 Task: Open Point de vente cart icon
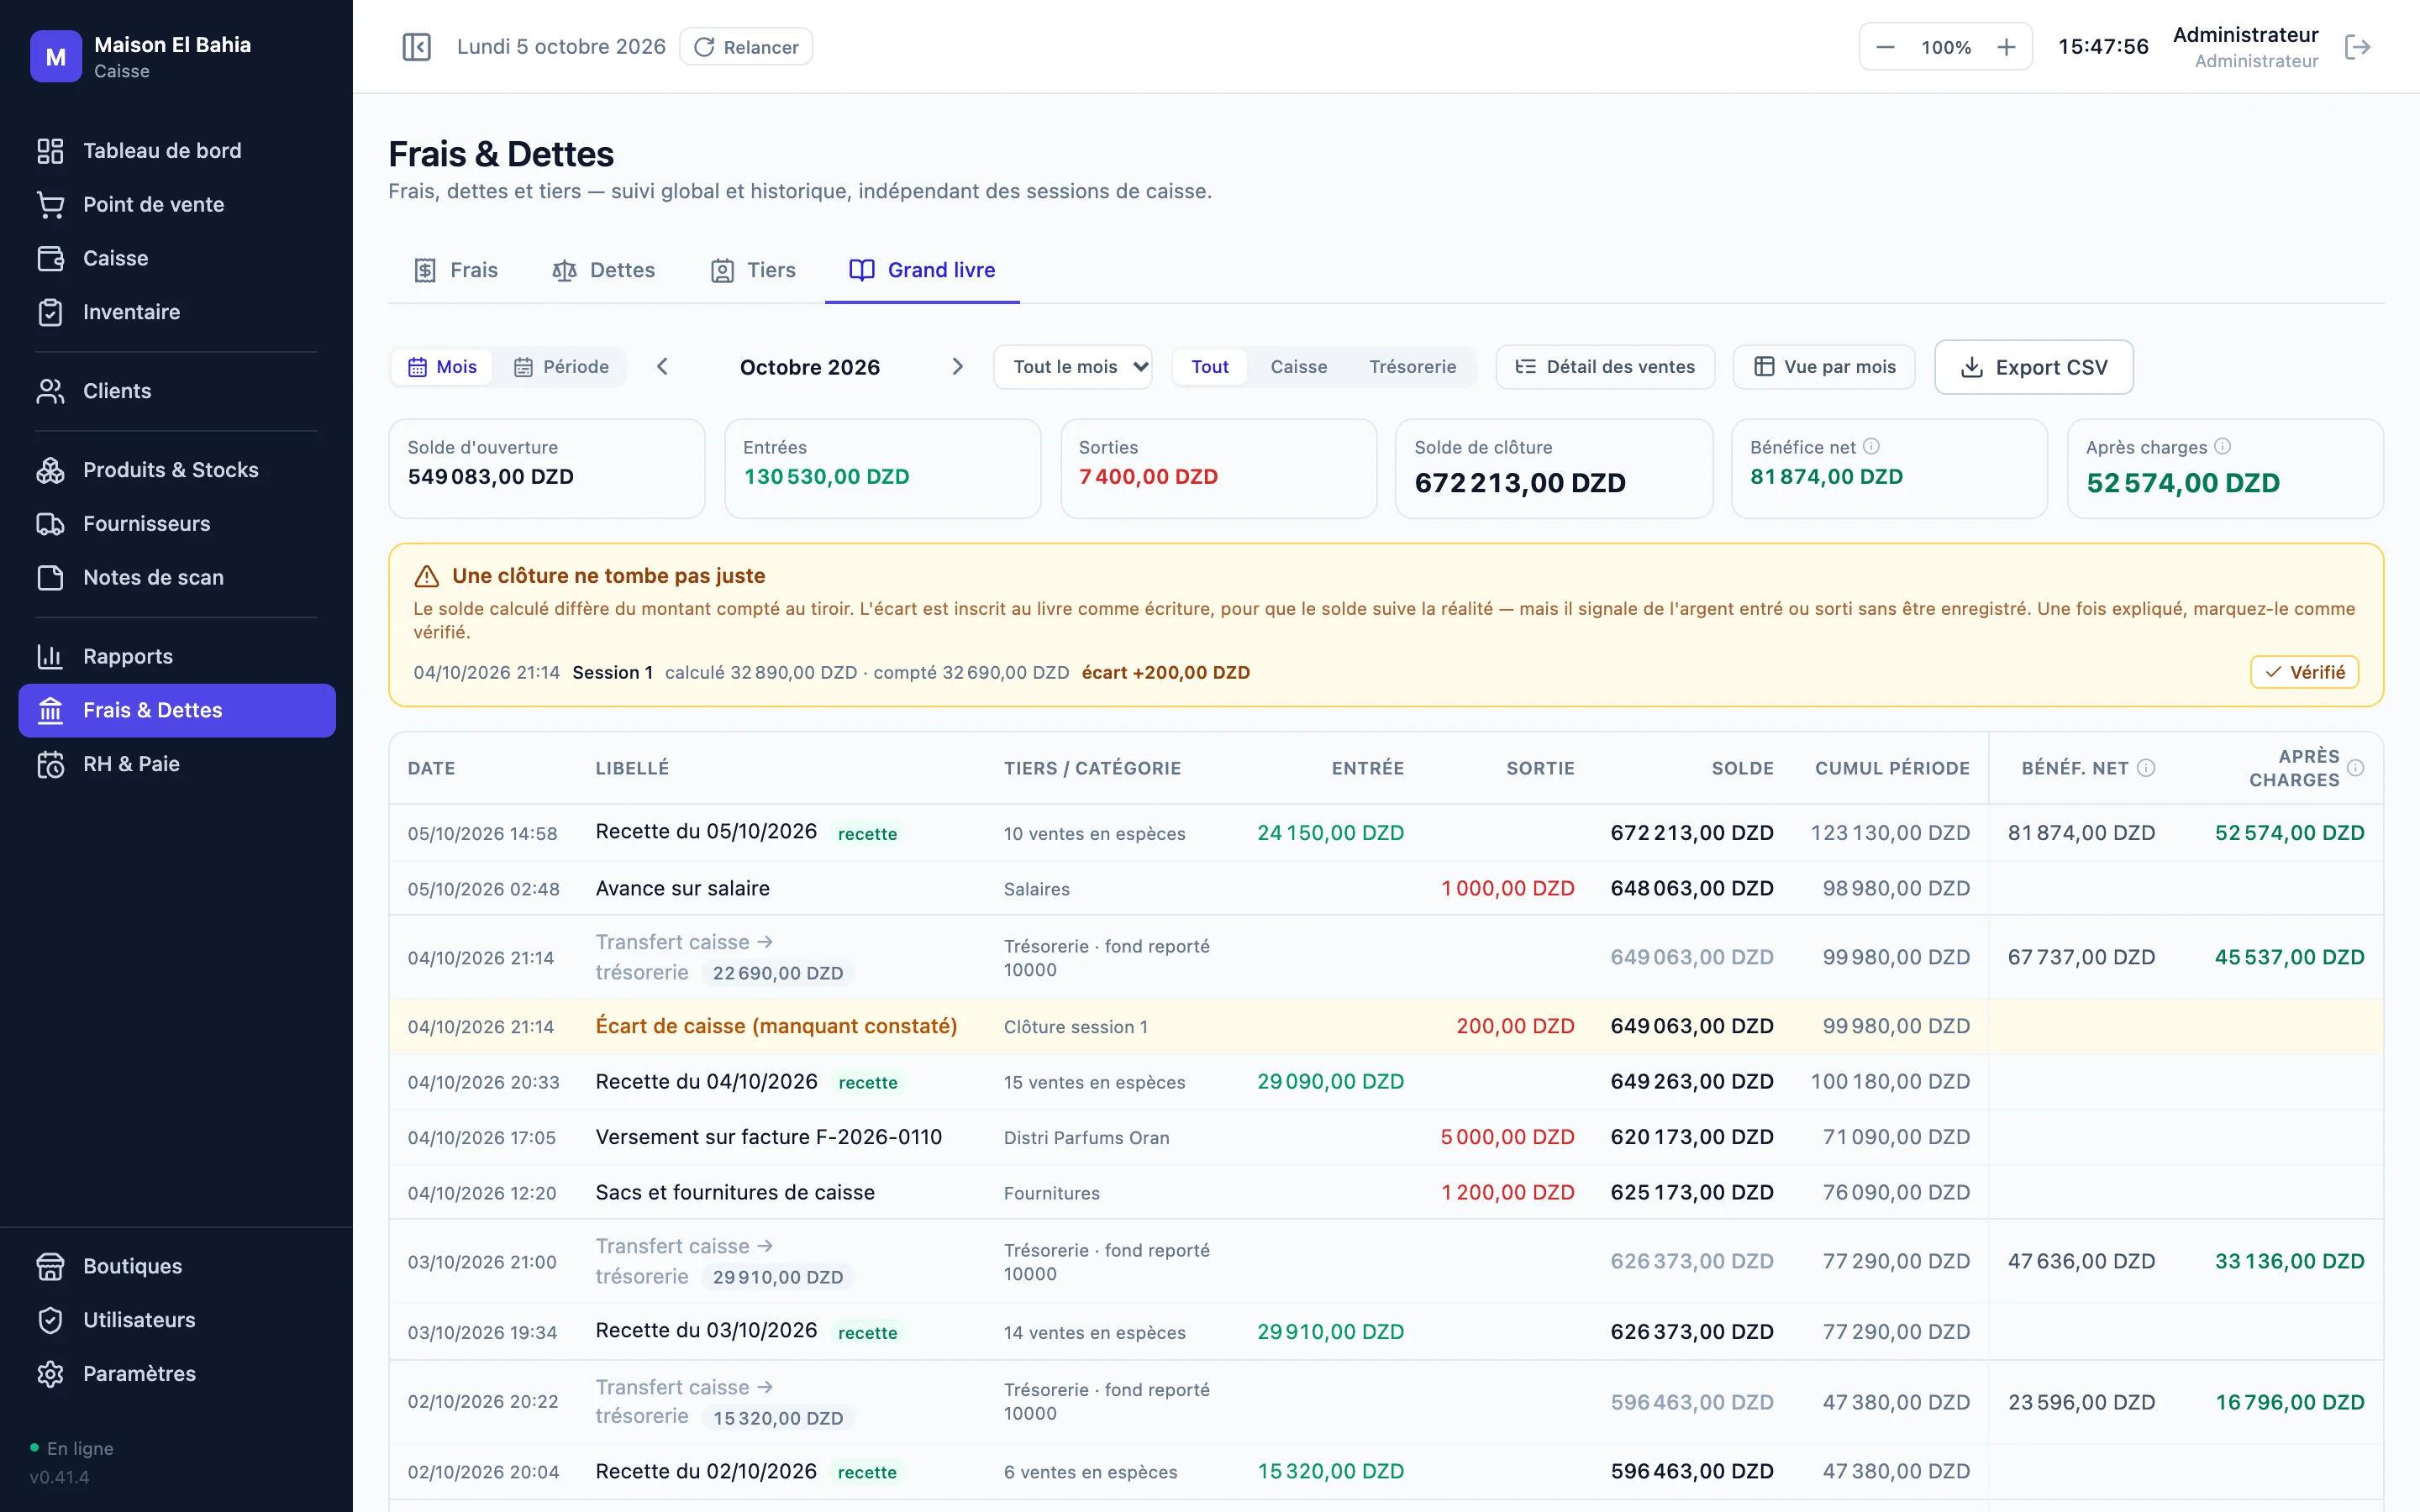(50, 204)
